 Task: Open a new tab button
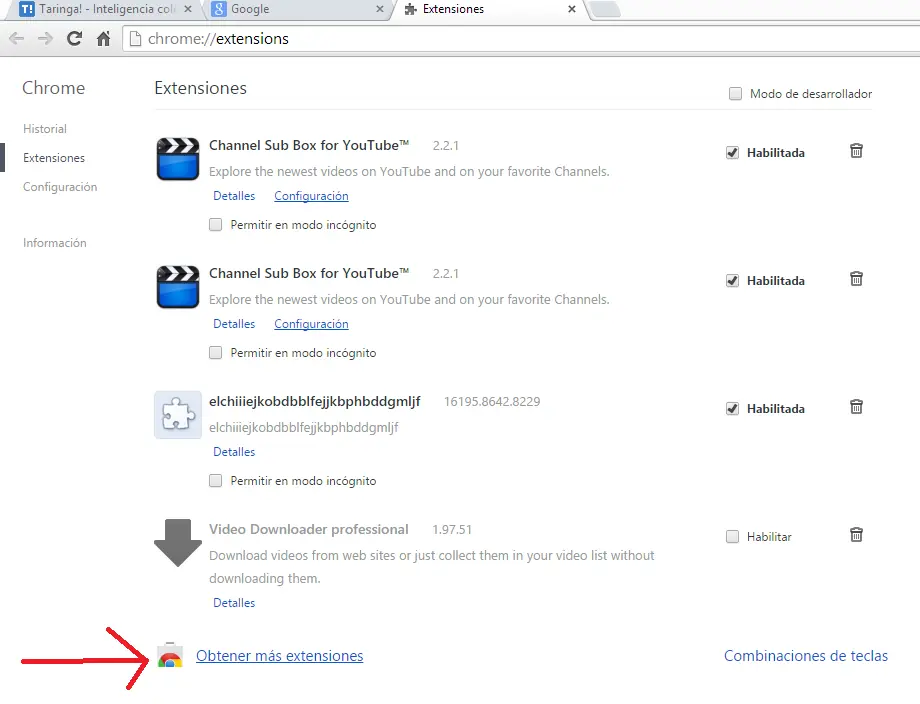[606, 9]
